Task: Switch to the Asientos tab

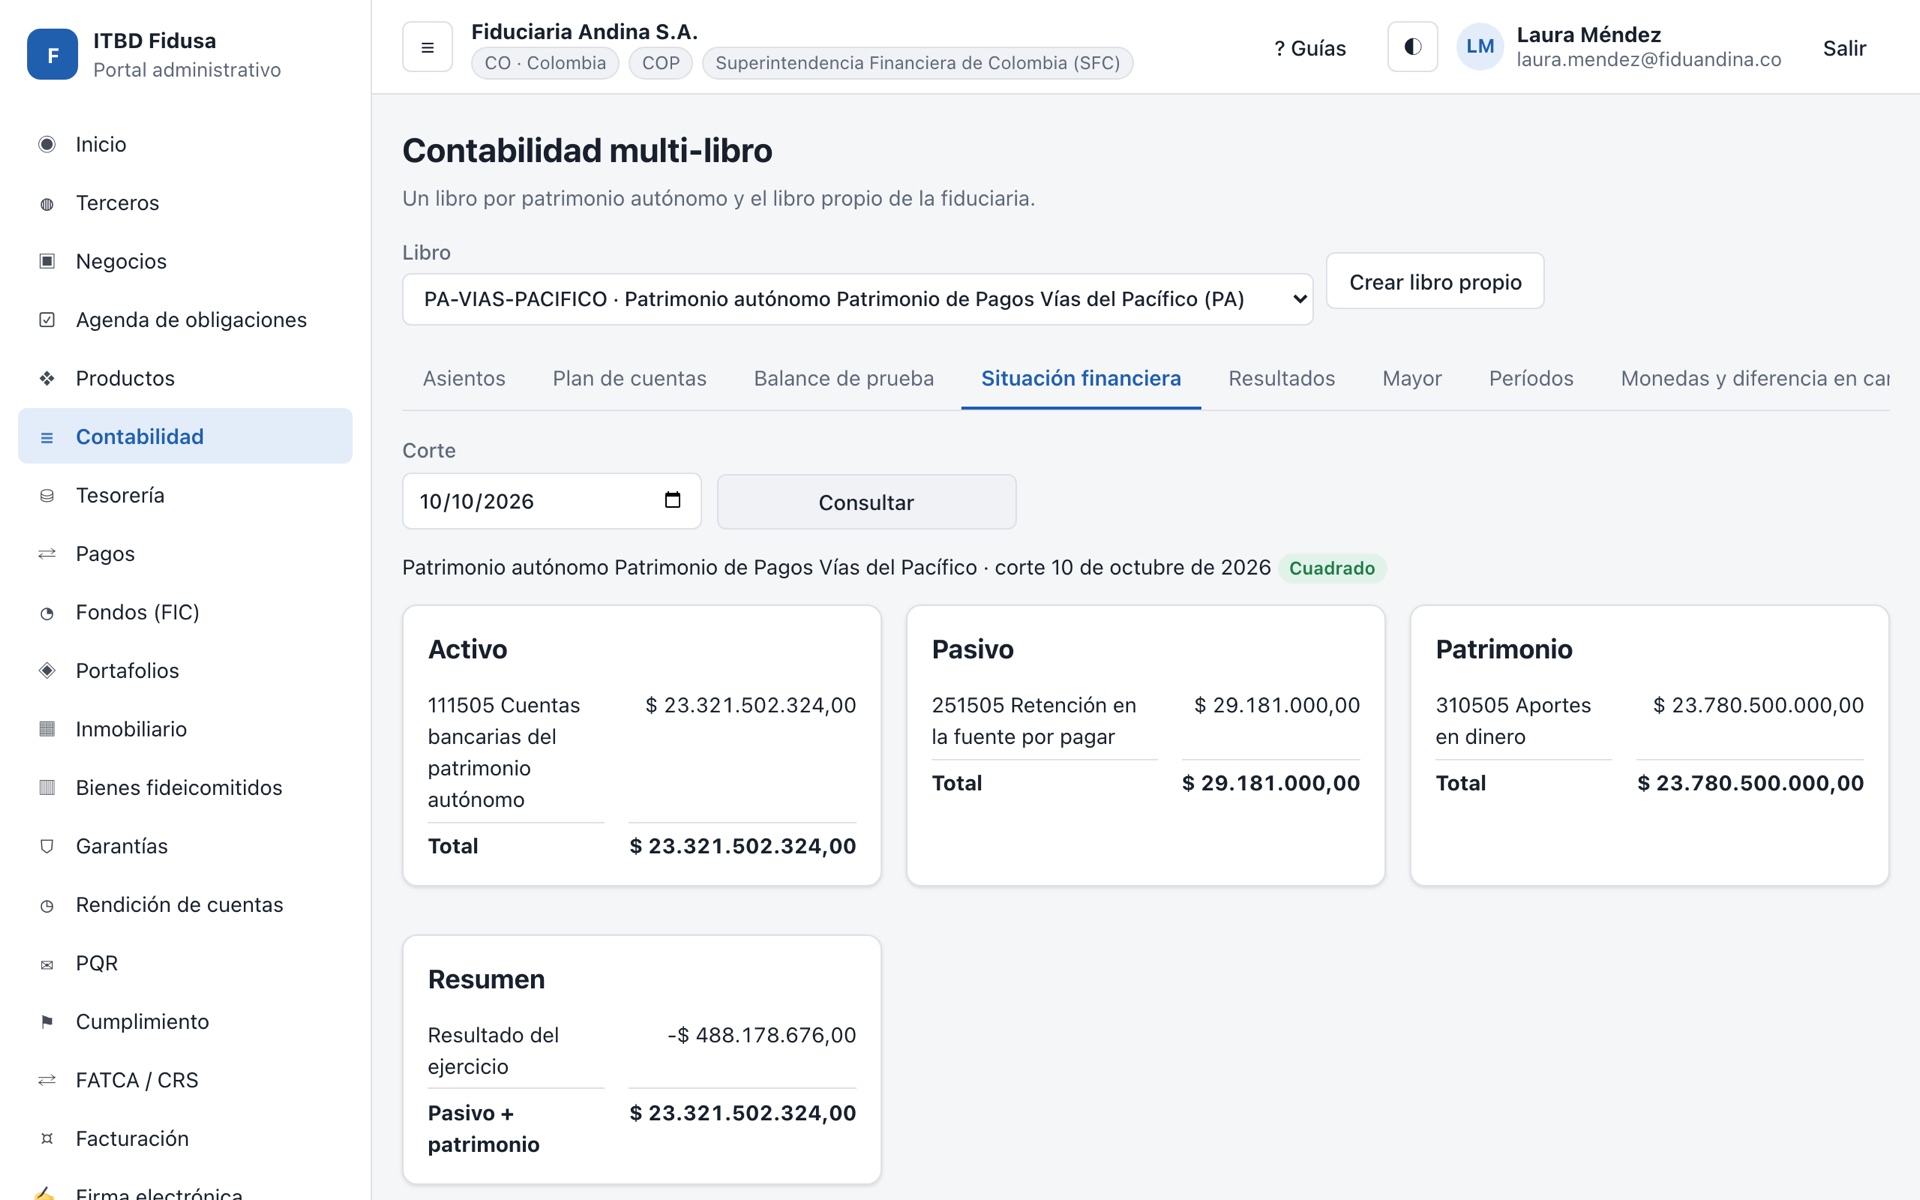Action: [464, 378]
